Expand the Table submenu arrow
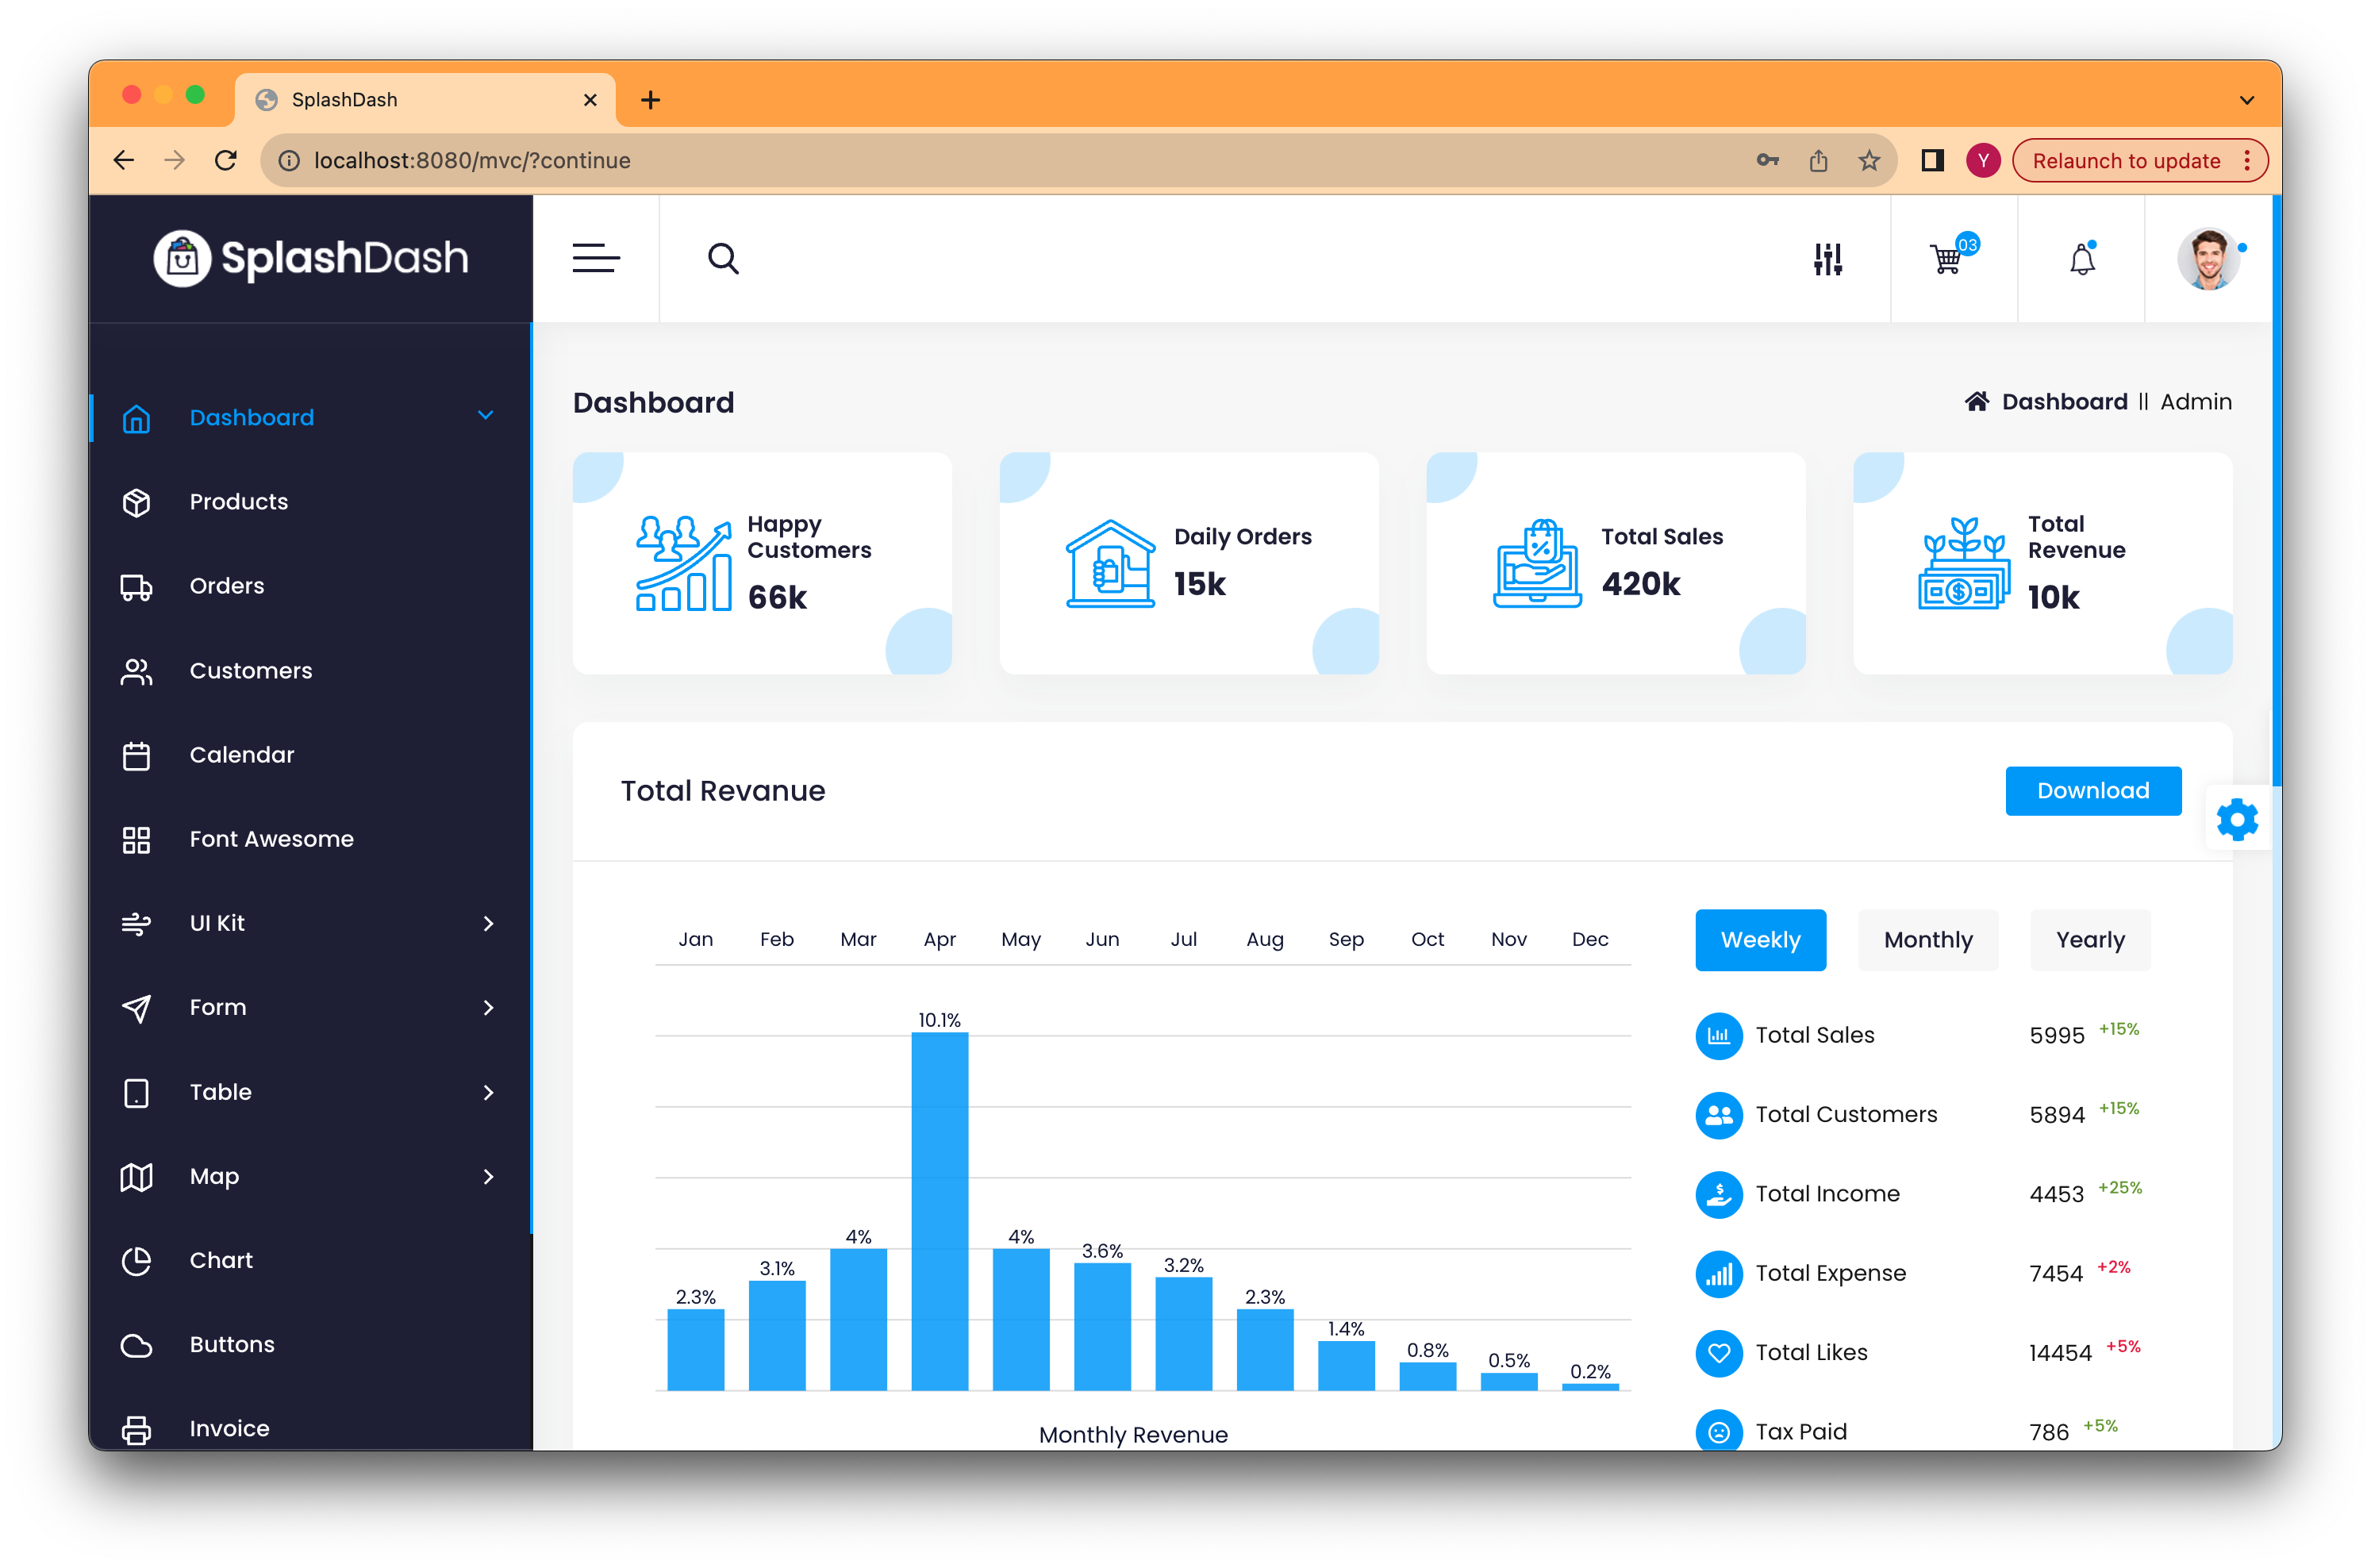2371x1568 pixels. point(488,1092)
